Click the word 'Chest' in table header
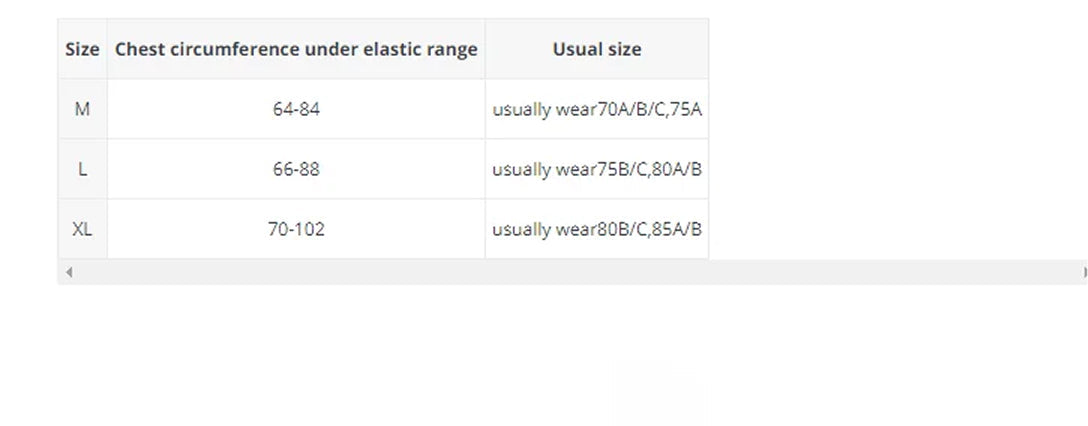 tap(140, 49)
